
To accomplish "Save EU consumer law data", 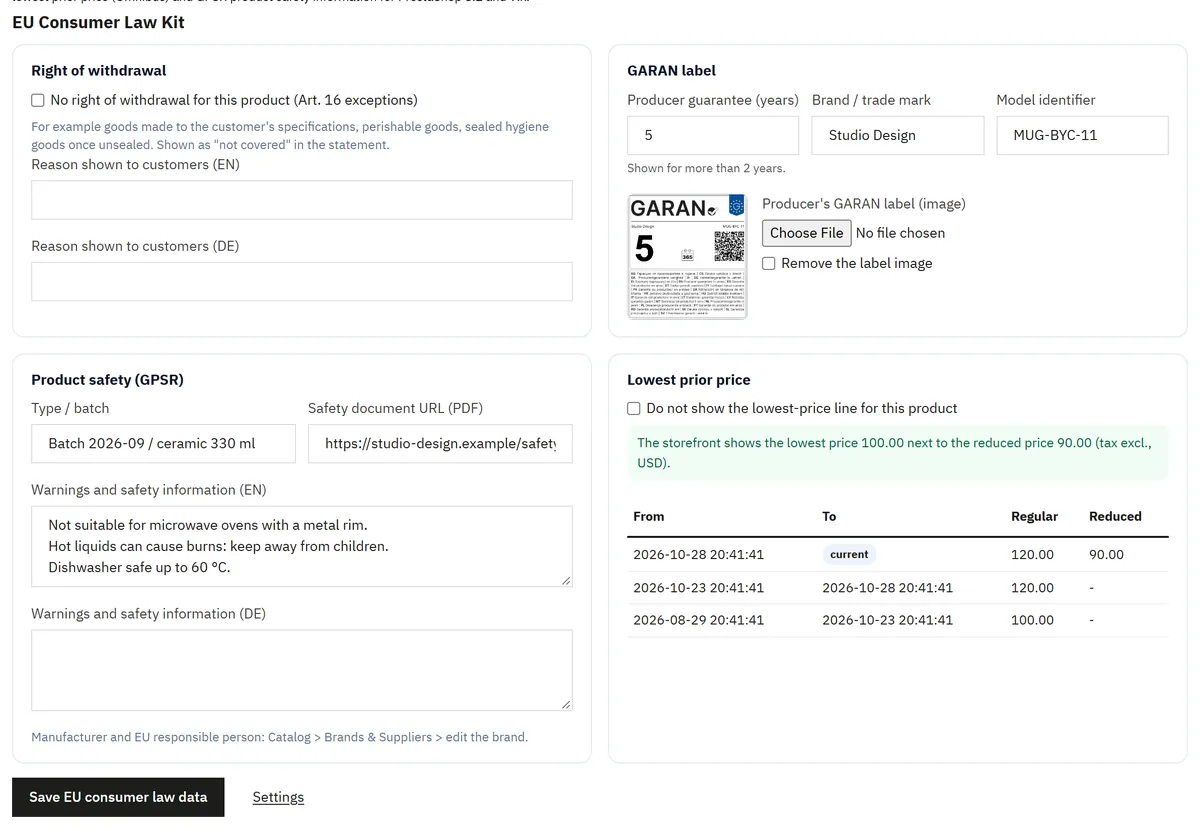I will point(118,797).
